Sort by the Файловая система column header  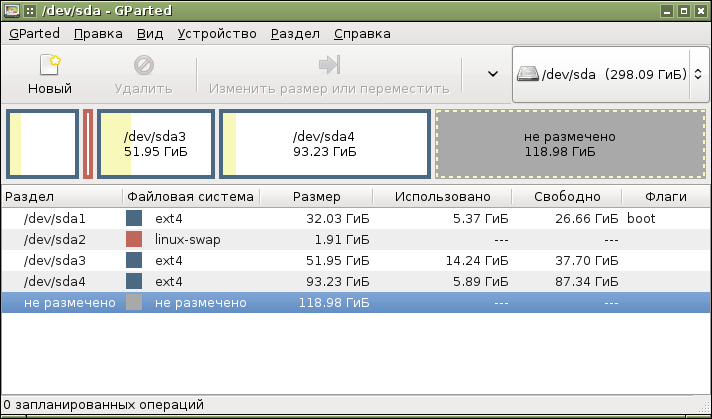click(x=191, y=197)
